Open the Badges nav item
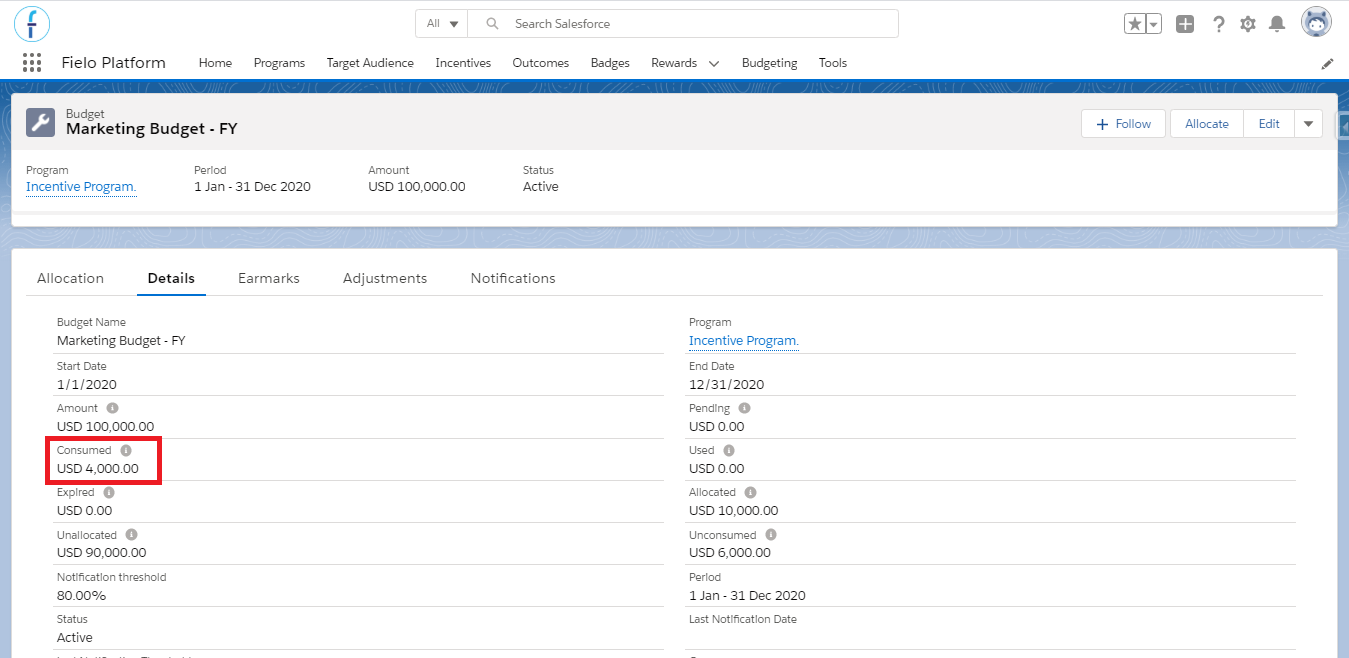 point(610,63)
